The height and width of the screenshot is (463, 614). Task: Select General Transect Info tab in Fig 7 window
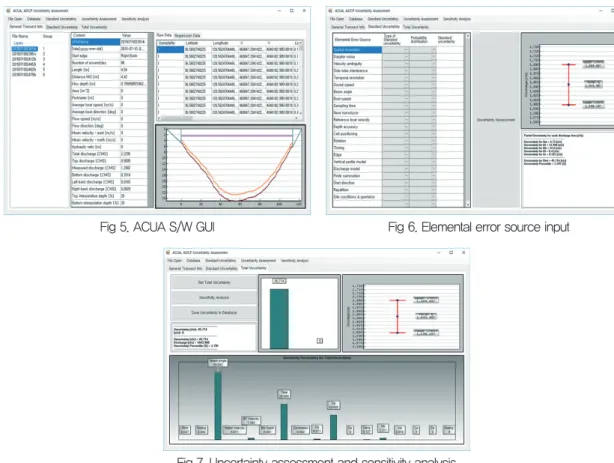click(x=185, y=269)
